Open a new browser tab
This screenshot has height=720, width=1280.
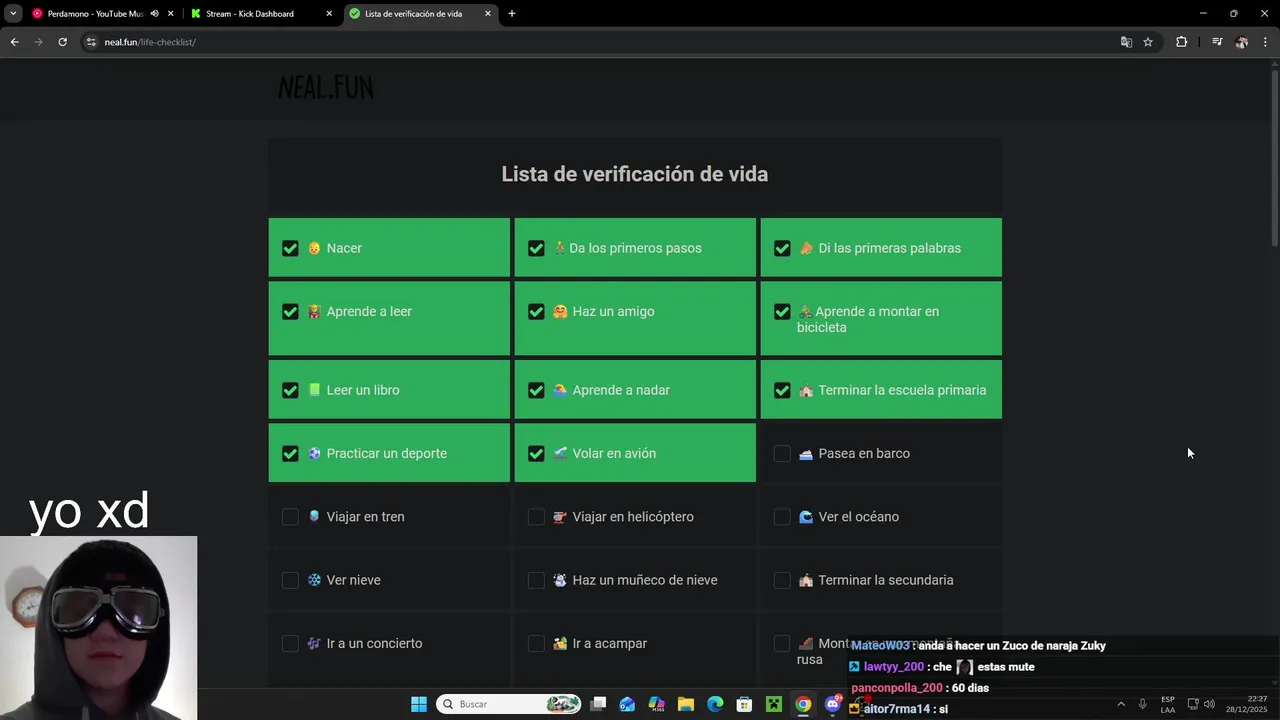(512, 14)
